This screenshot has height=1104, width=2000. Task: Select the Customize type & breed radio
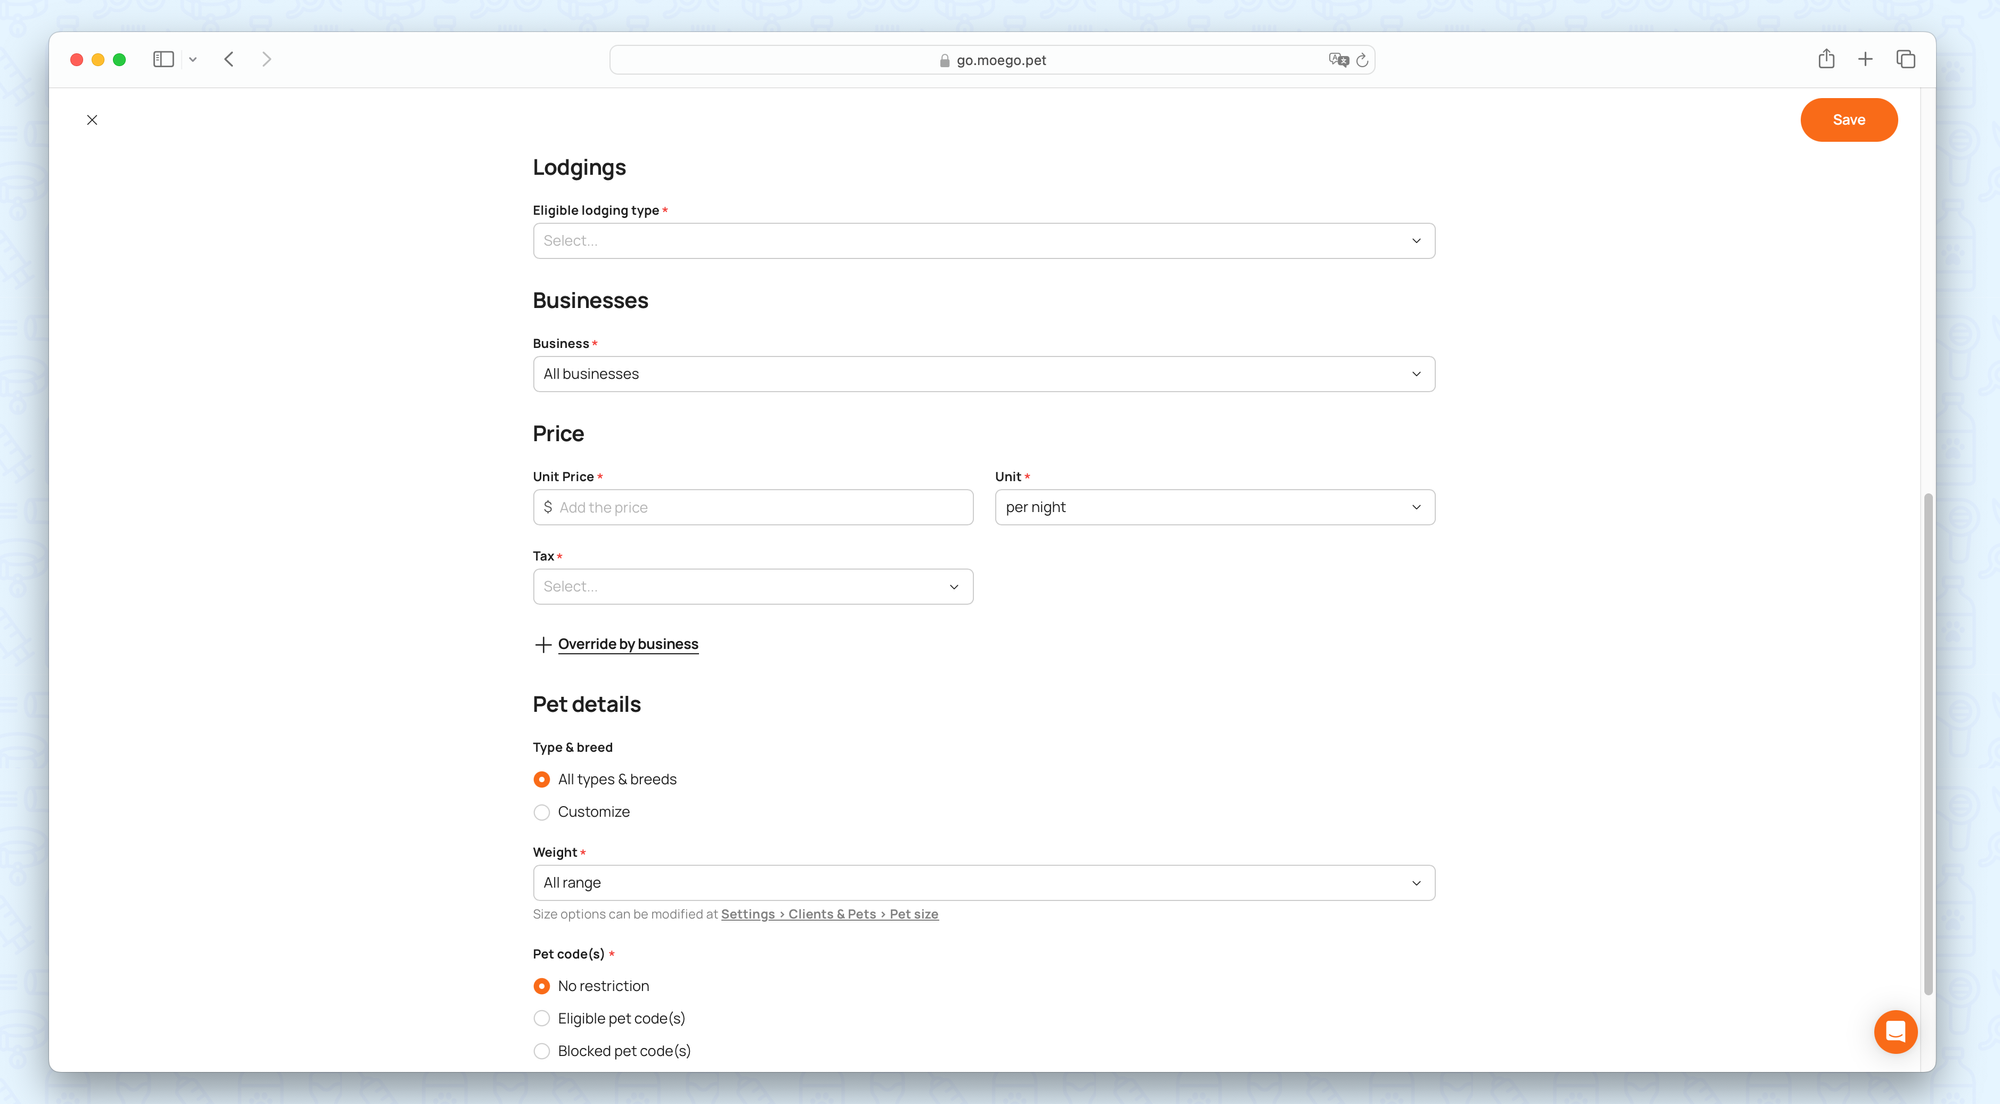pos(542,812)
